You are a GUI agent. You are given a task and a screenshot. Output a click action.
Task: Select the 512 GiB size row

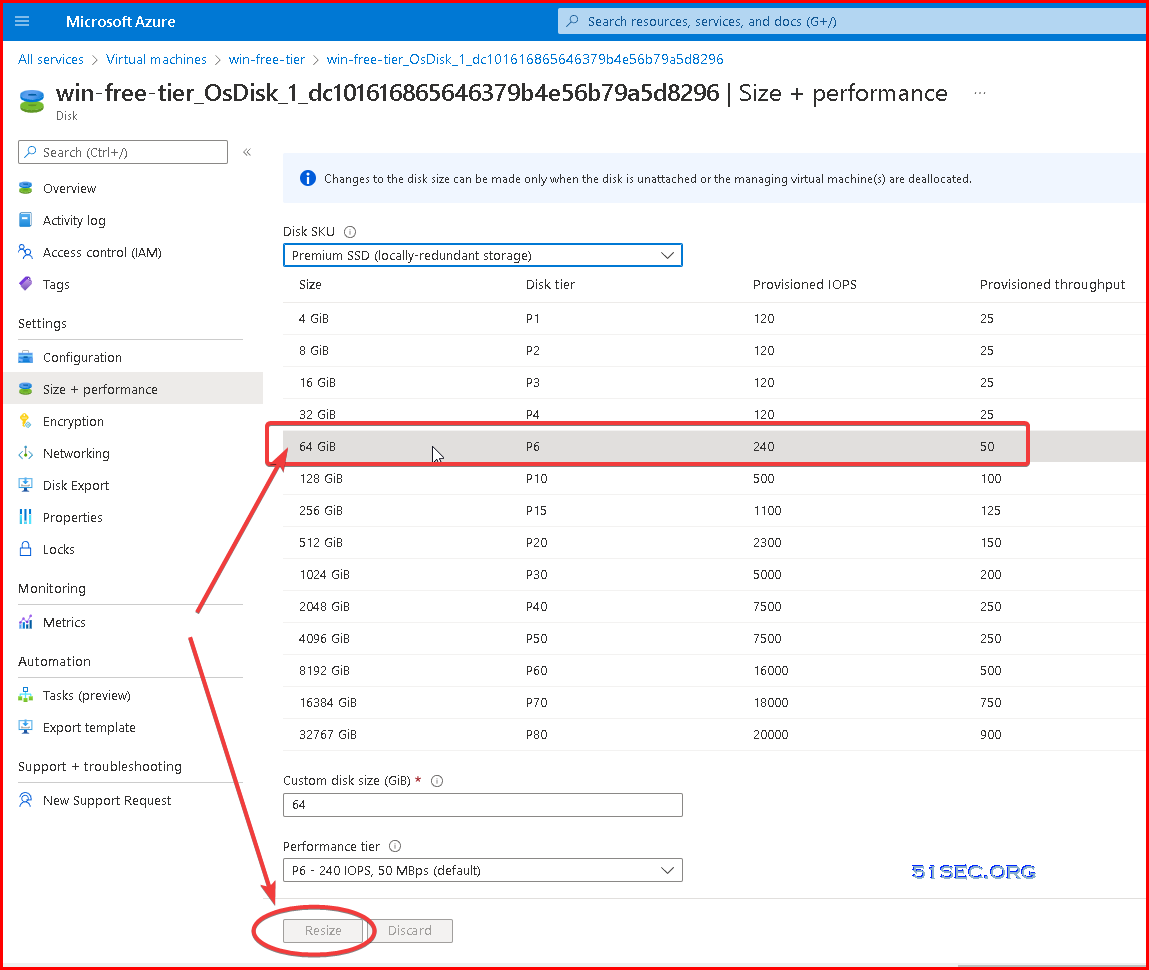714,543
